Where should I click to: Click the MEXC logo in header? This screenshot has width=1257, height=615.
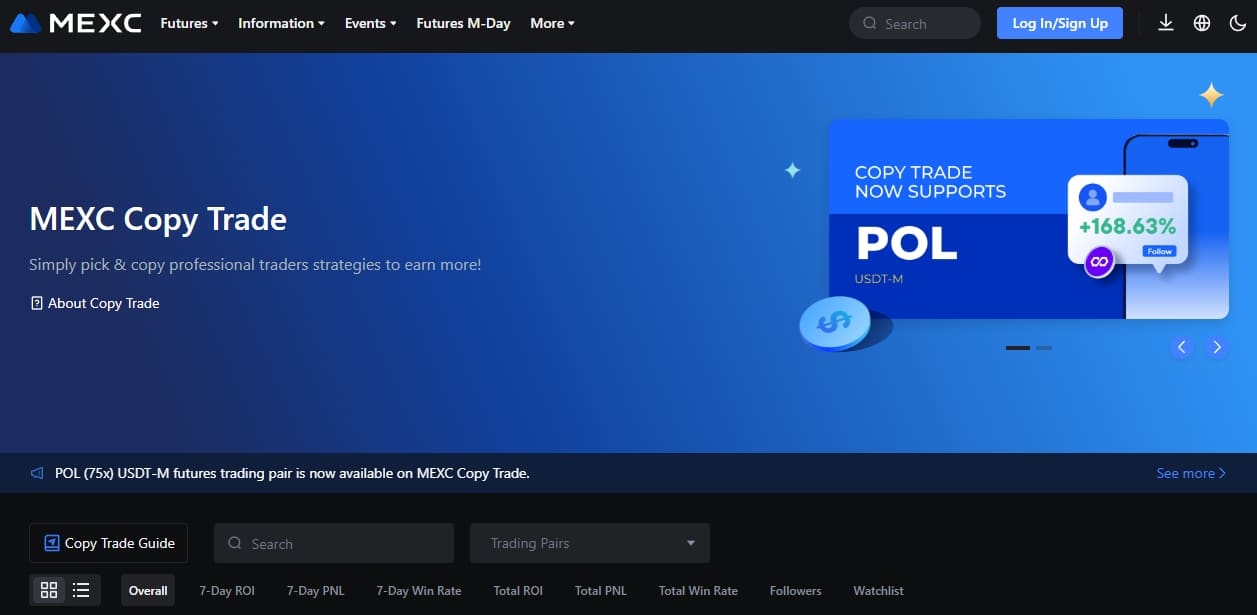click(x=75, y=23)
